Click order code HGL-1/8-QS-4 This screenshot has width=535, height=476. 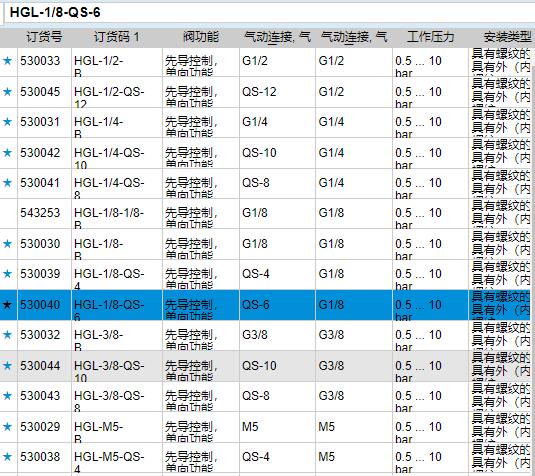pos(109,278)
